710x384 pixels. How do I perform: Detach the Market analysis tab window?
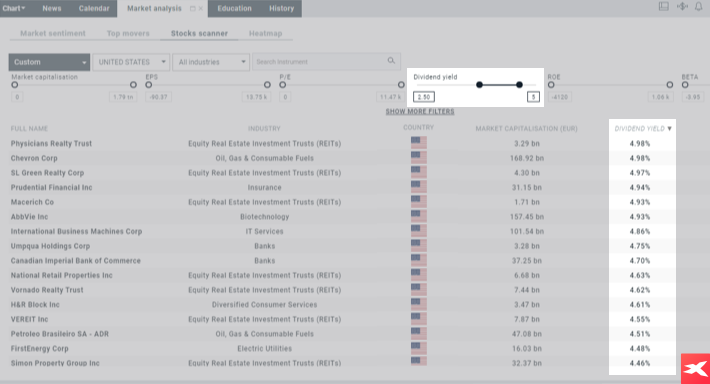(192, 9)
